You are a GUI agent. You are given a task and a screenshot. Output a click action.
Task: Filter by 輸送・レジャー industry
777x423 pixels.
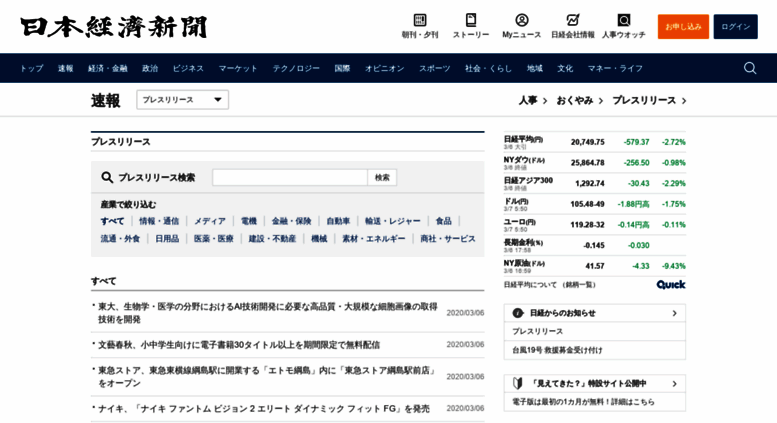coord(392,221)
